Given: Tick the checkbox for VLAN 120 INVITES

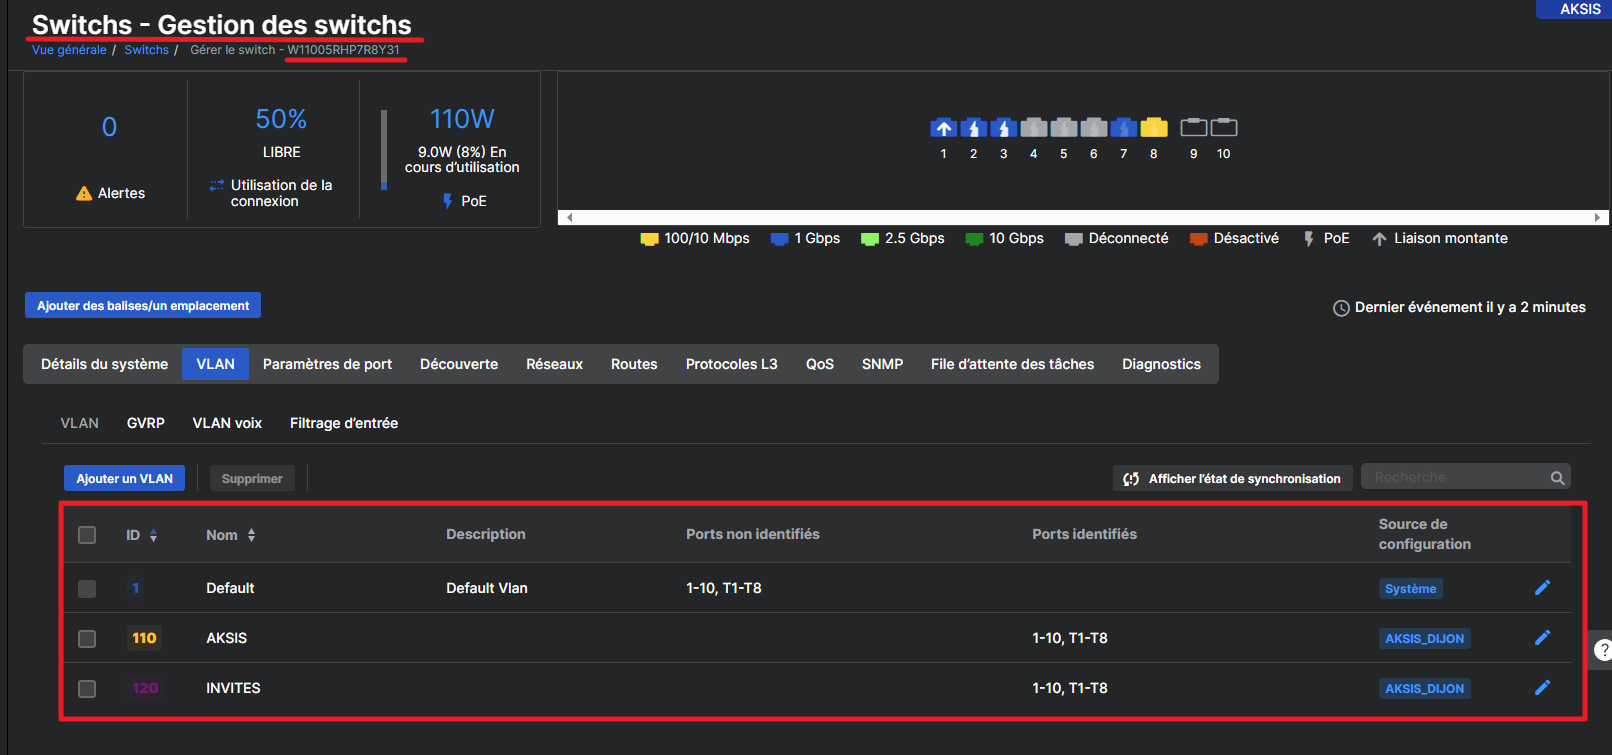Looking at the screenshot, I should pyautogui.click(x=87, y=688).
